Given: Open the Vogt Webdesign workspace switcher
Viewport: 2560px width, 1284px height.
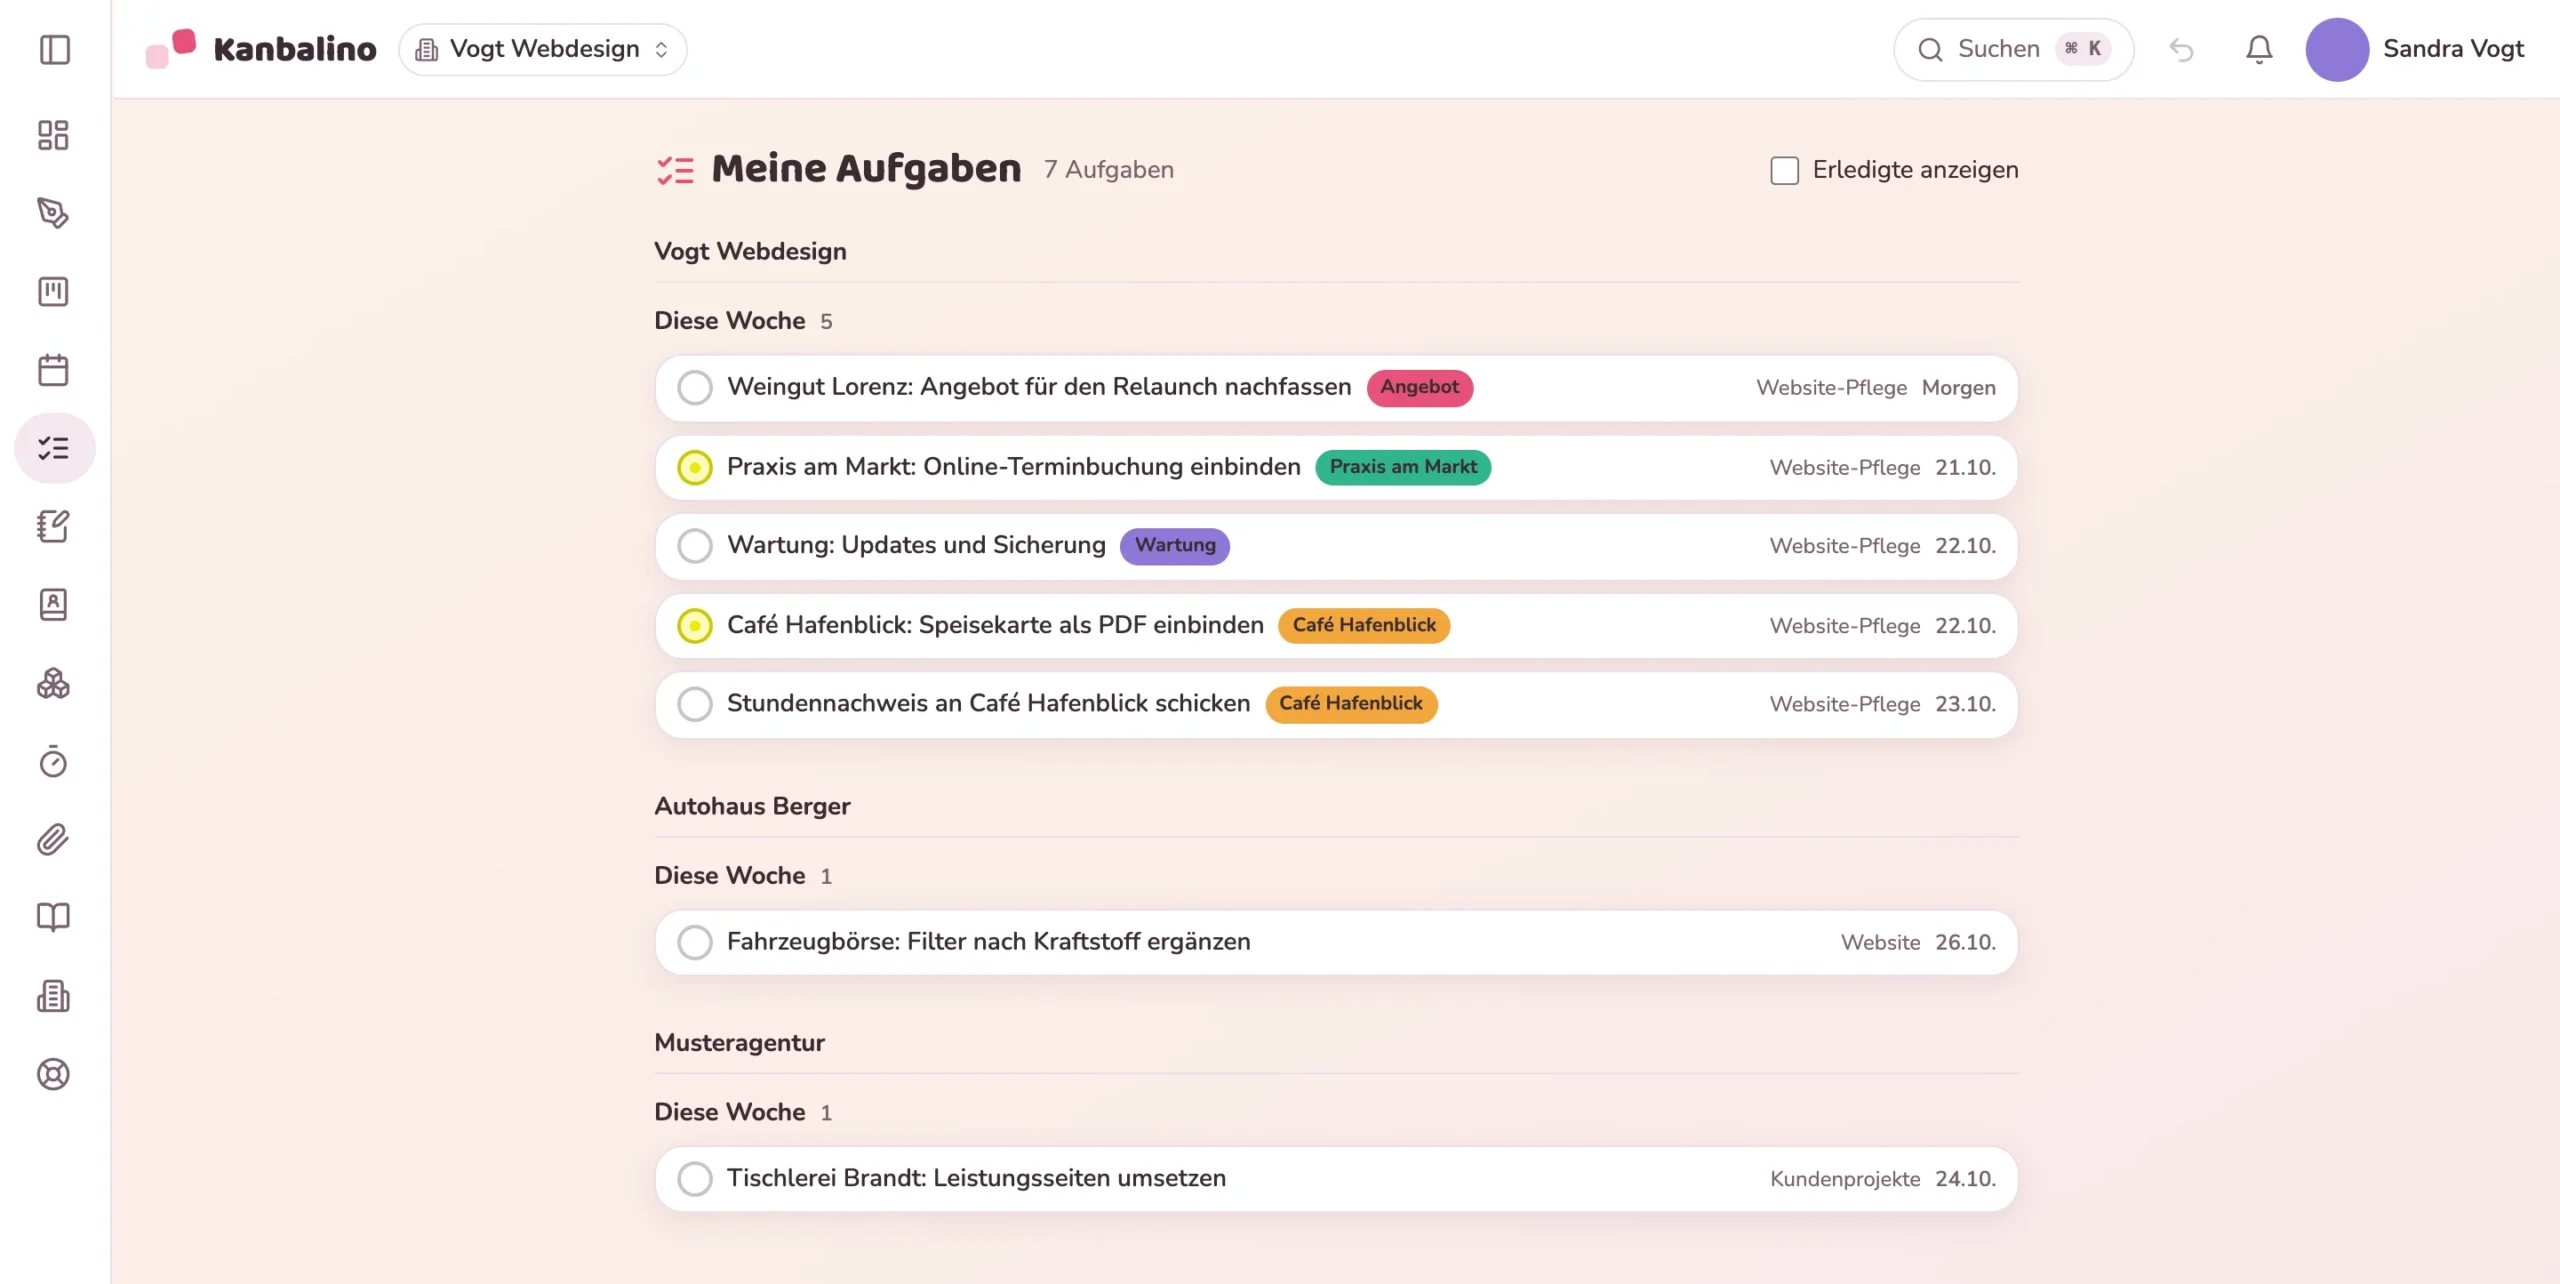Looking at the screenshot, I should click(543, 49).
